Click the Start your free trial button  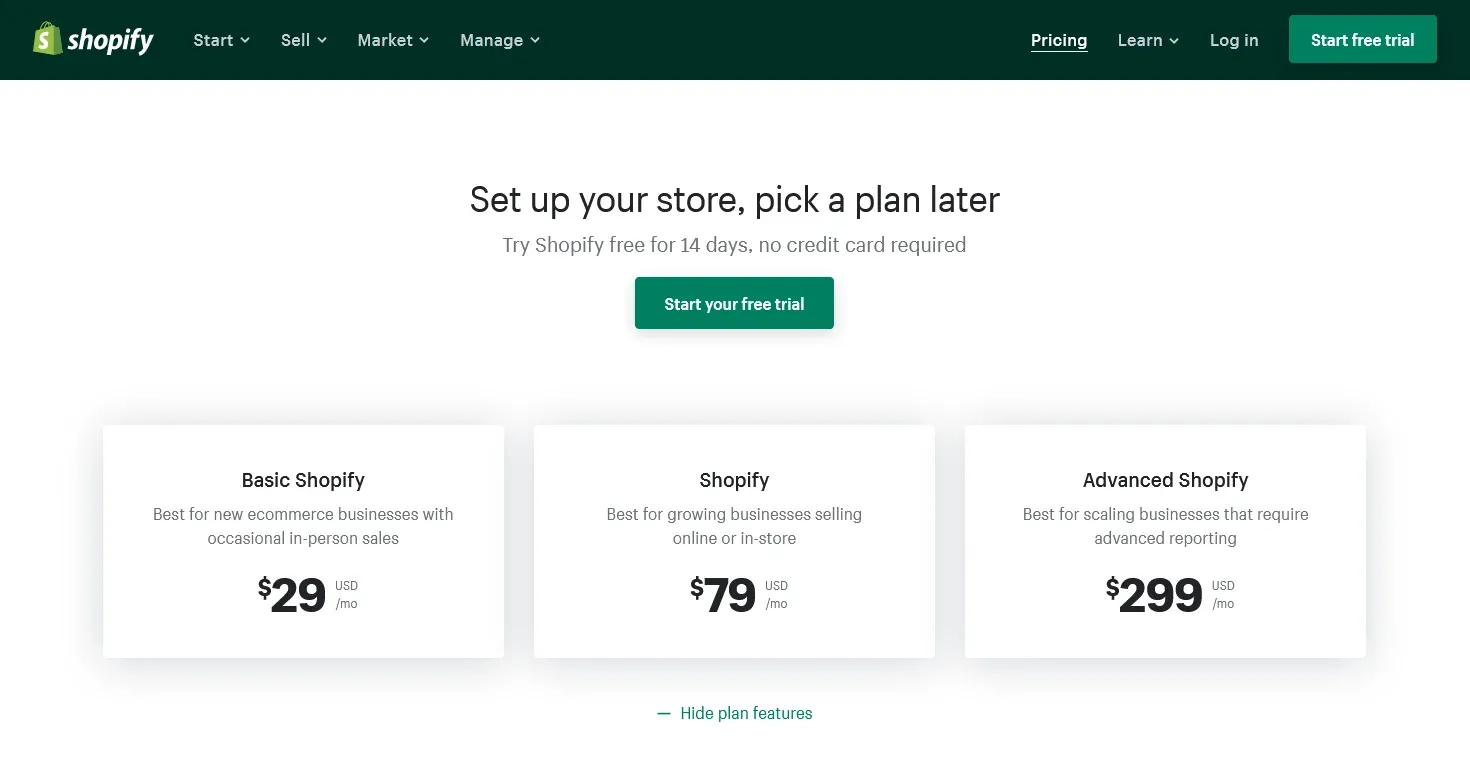coord(734,304)
